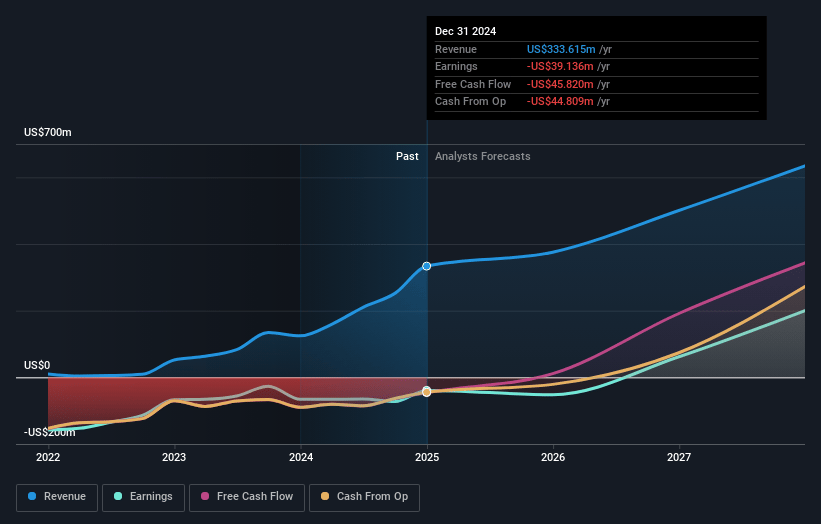Image resolution: width=821 pixels, height=524 pixels.
Task: Toggle the Free Cash Flow legend button
Action: (x=247, y=497)
